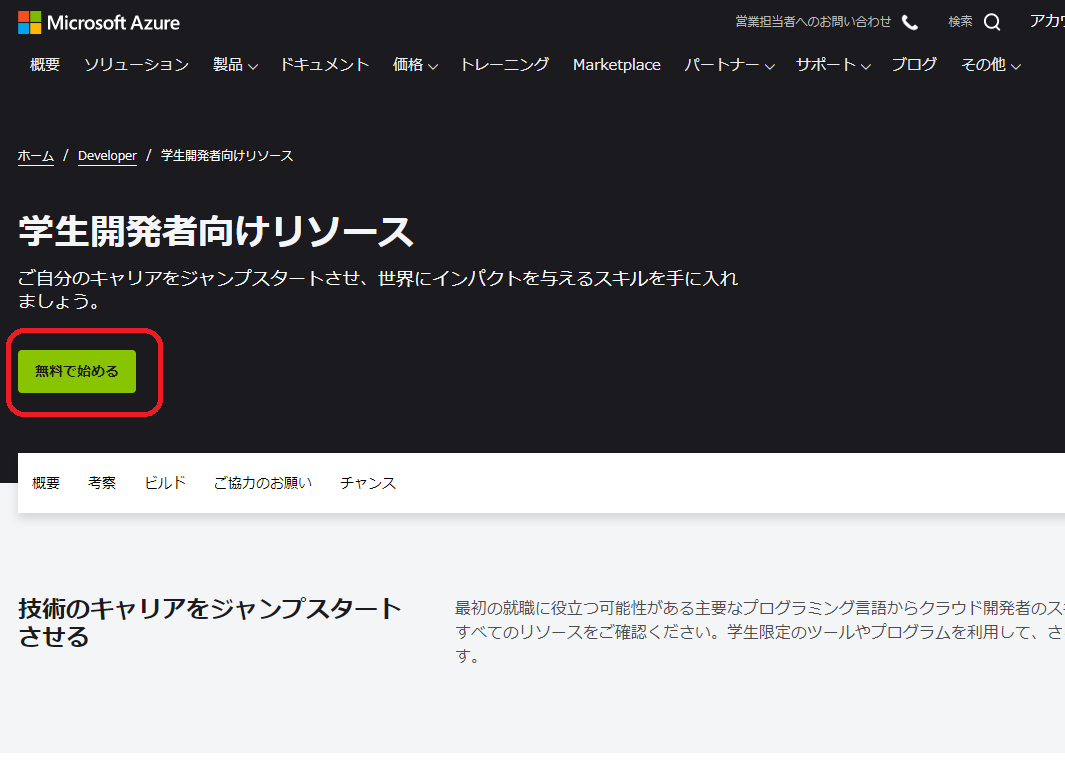Select the ビルド tab
Viewport: 1065px width, 762px height.
pyautogui.click(x=165, y=483)
